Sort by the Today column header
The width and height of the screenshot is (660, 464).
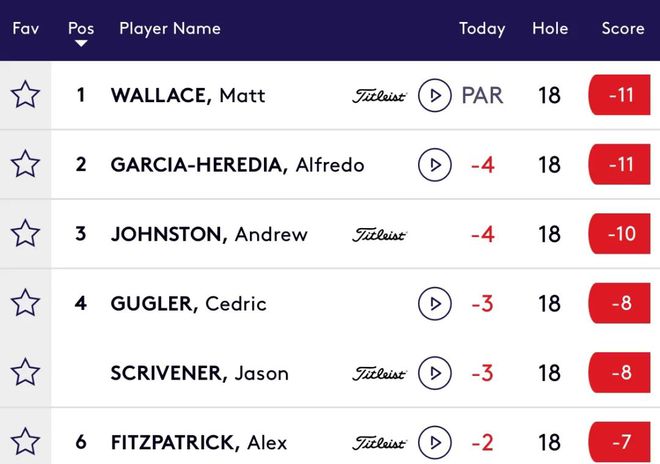482,28
